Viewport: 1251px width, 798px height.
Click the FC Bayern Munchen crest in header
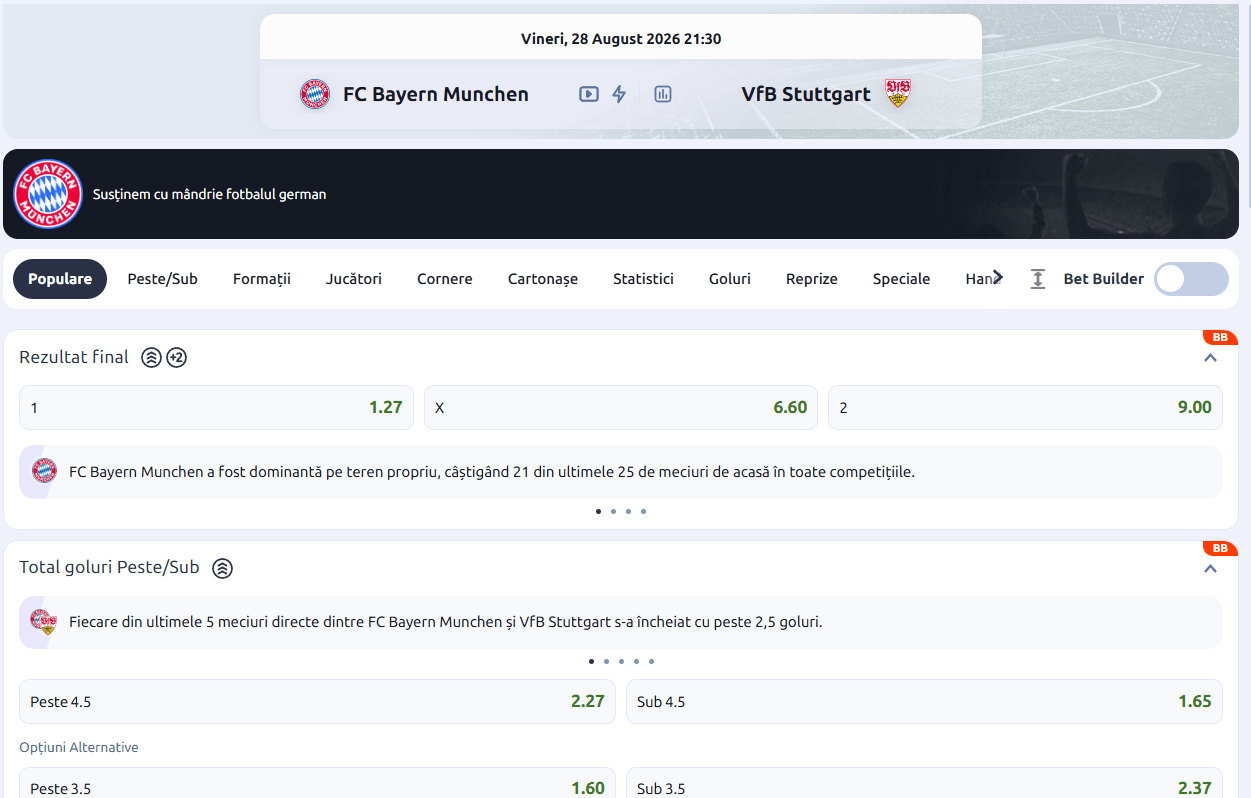[x=315, y=94]
